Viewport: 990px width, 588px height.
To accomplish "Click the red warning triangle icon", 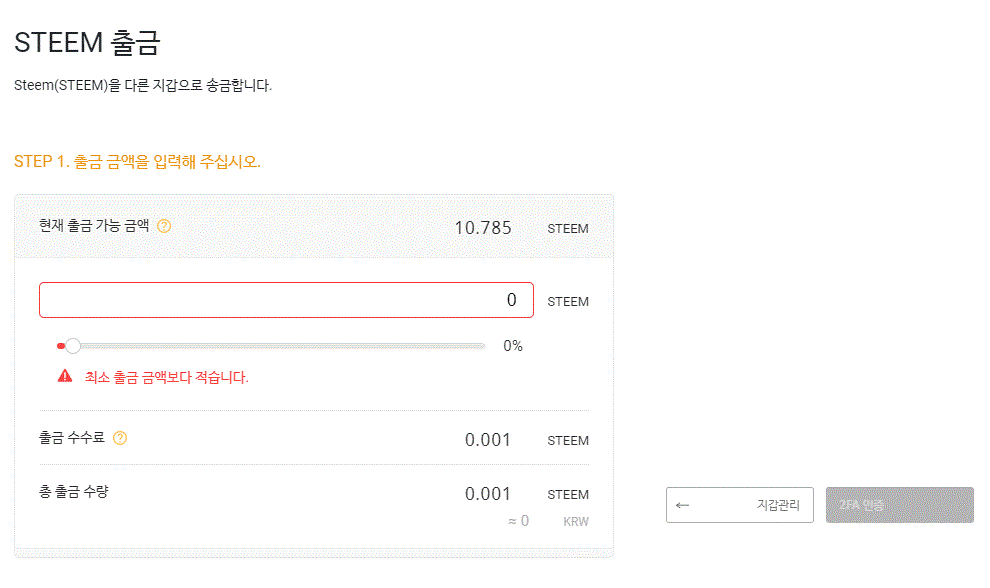I will [65, 376].
